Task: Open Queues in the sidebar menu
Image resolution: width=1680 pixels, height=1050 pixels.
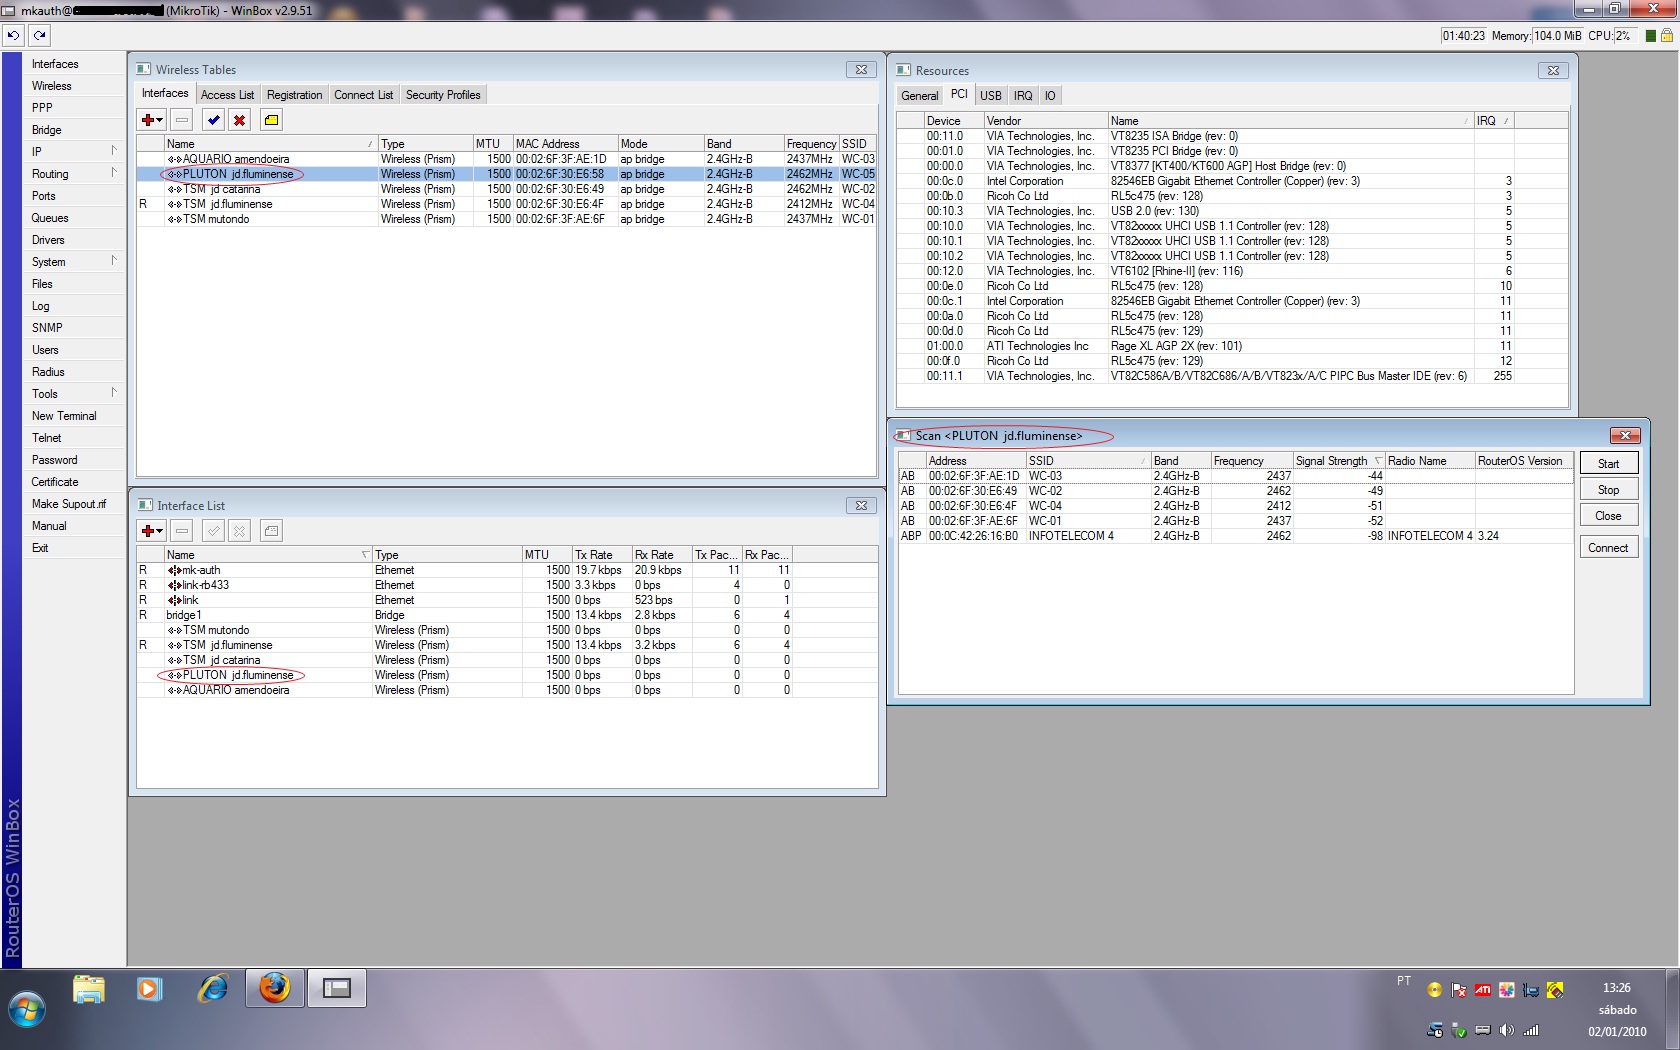Action: coord(50,218)
